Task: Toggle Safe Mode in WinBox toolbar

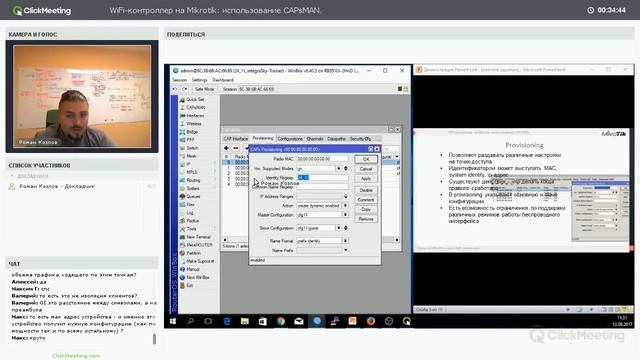Action: click(204, 89)
